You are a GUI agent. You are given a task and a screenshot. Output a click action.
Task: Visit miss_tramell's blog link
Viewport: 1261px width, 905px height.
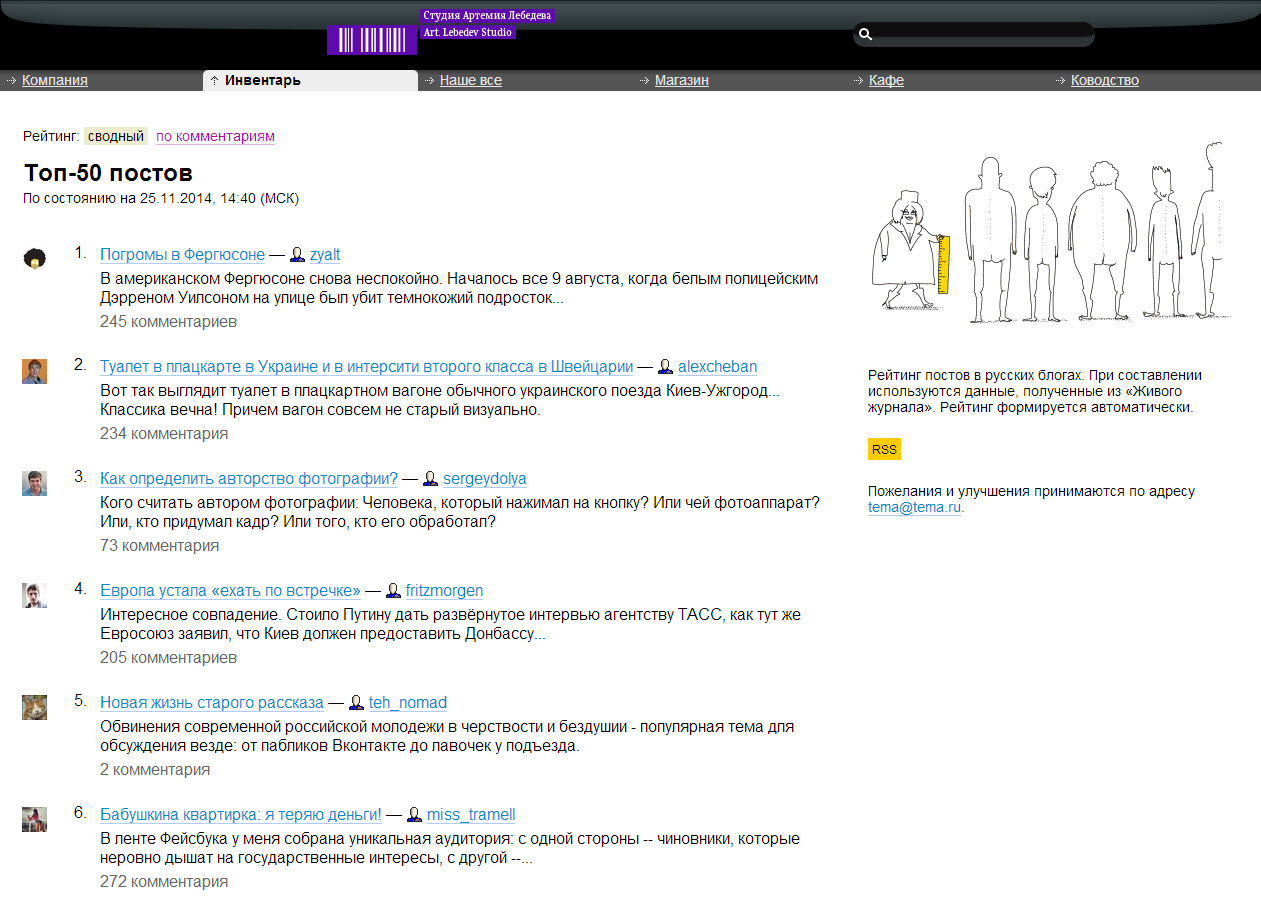(x=471, y=815)
